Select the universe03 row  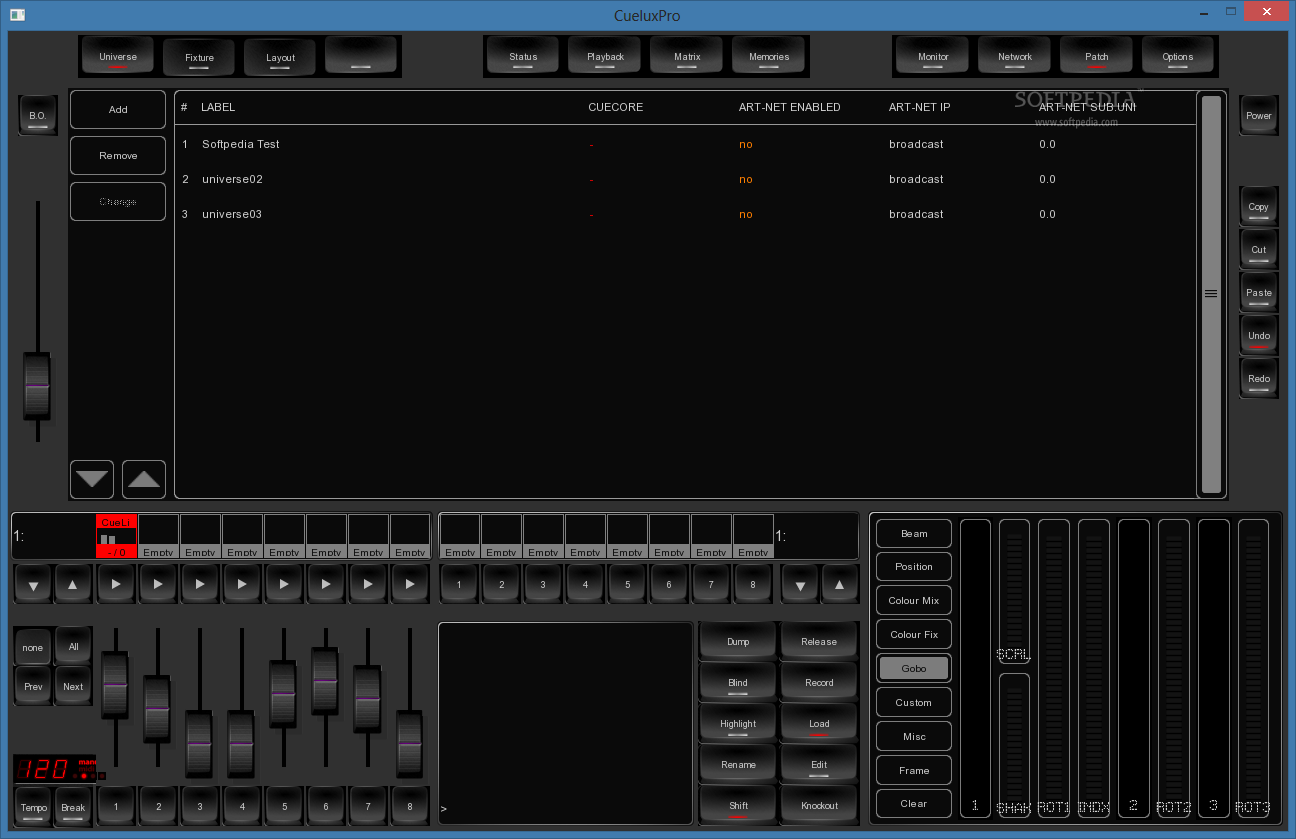(685, 214)
